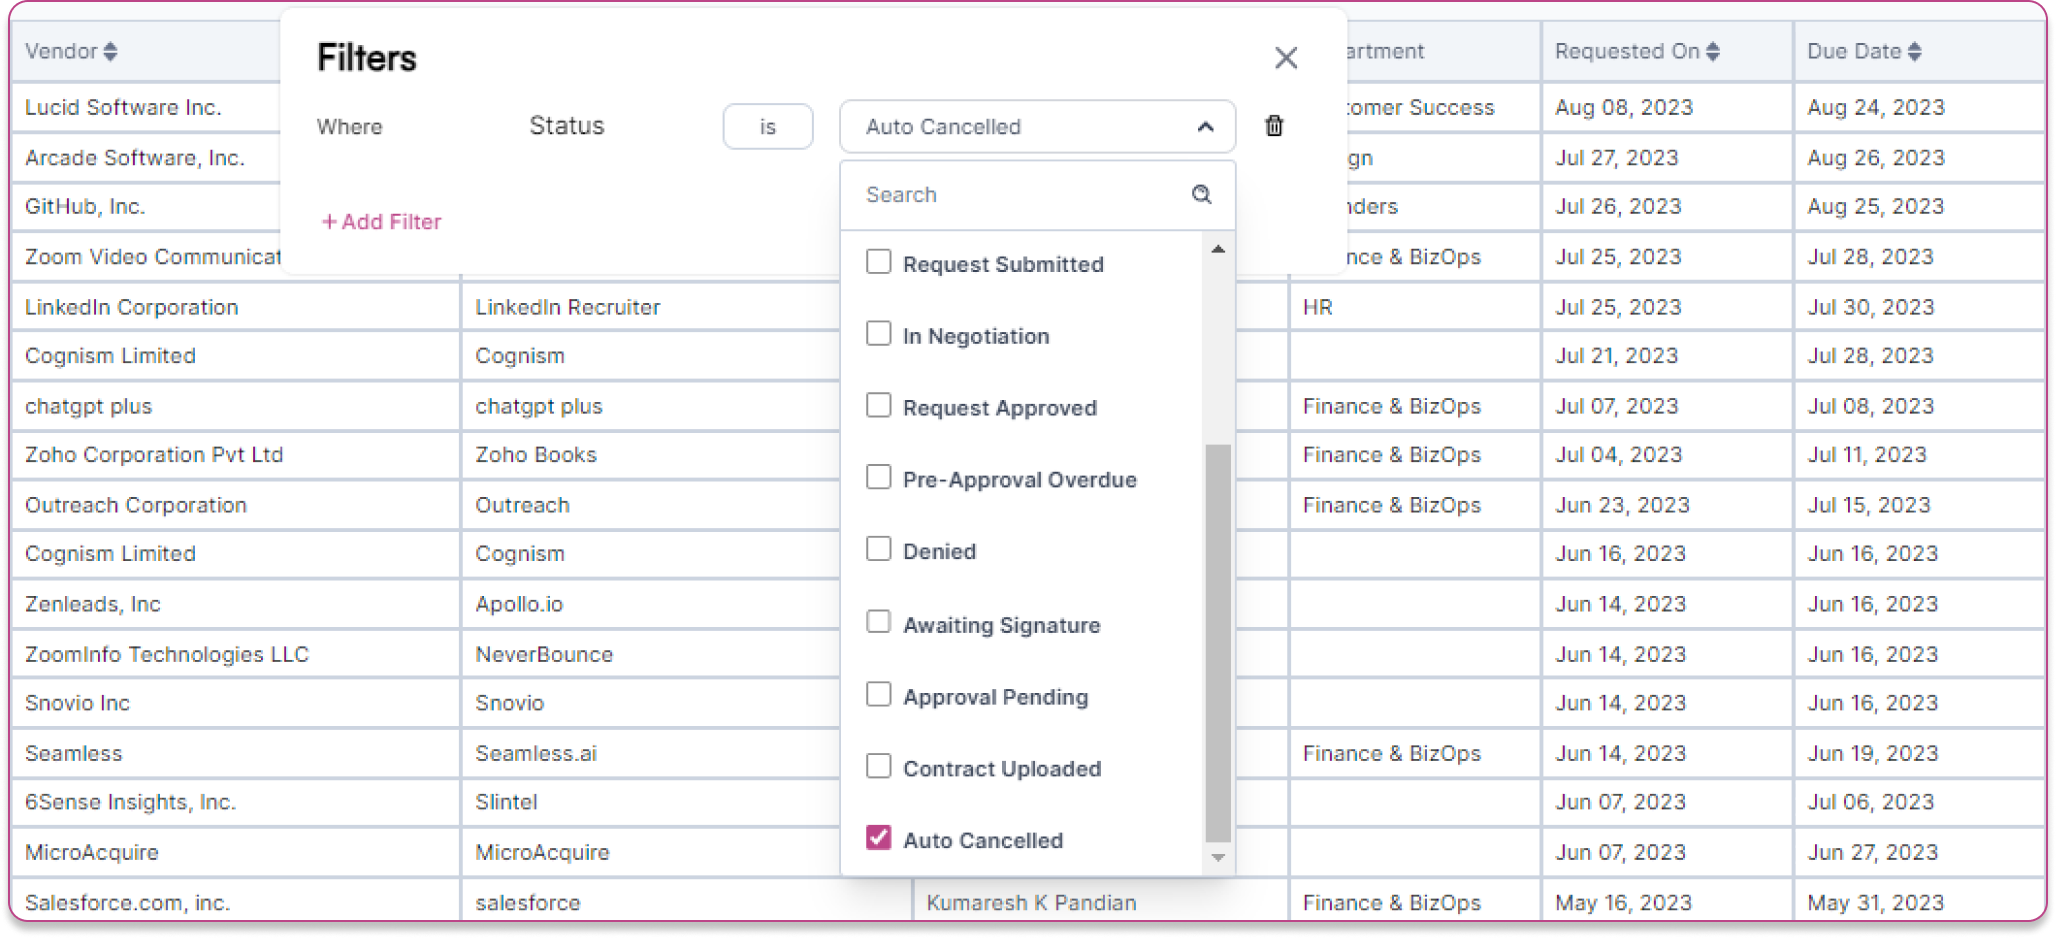2056x938 pixels.
Task: Click the Zoho Books cell
Action: [536, 455]
